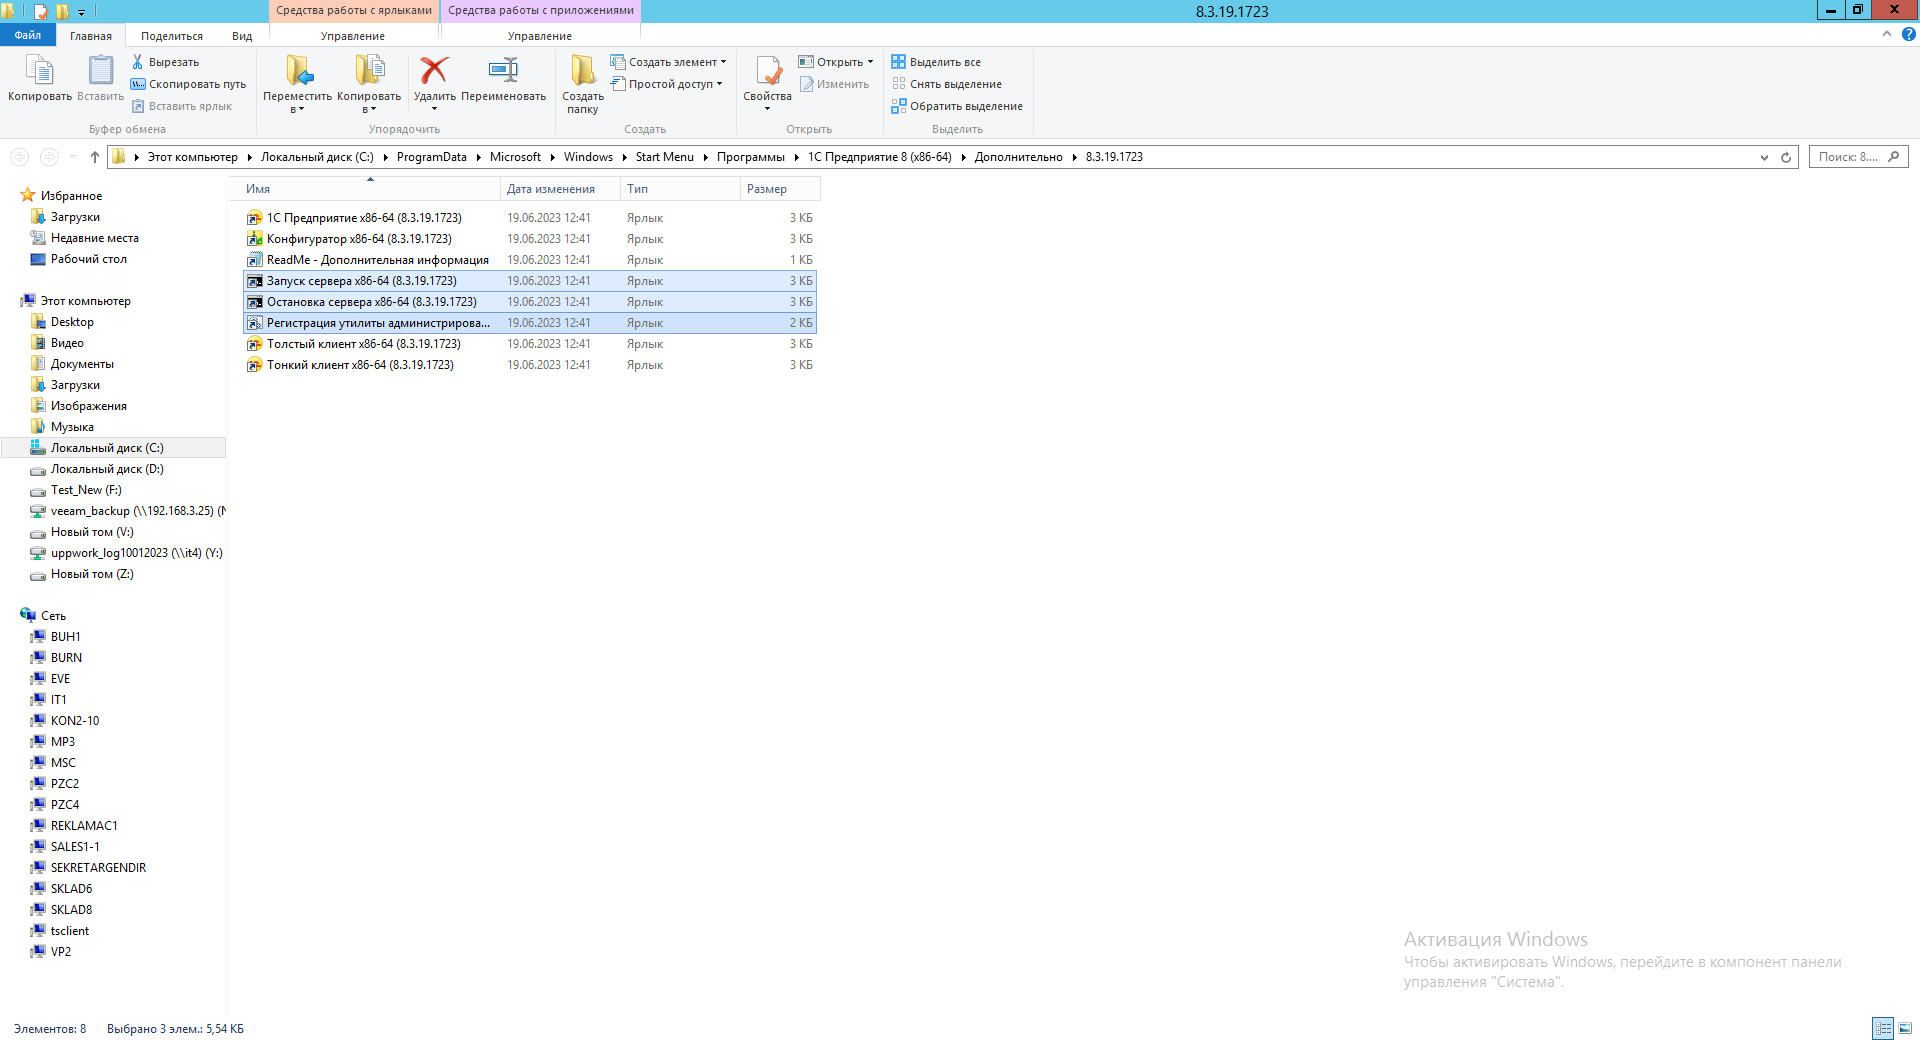The height and width of the screenshot is (1040, 1920).
Task: Open Управление tab under Средства работы с ярлыками
Action: tap(353, 36)
